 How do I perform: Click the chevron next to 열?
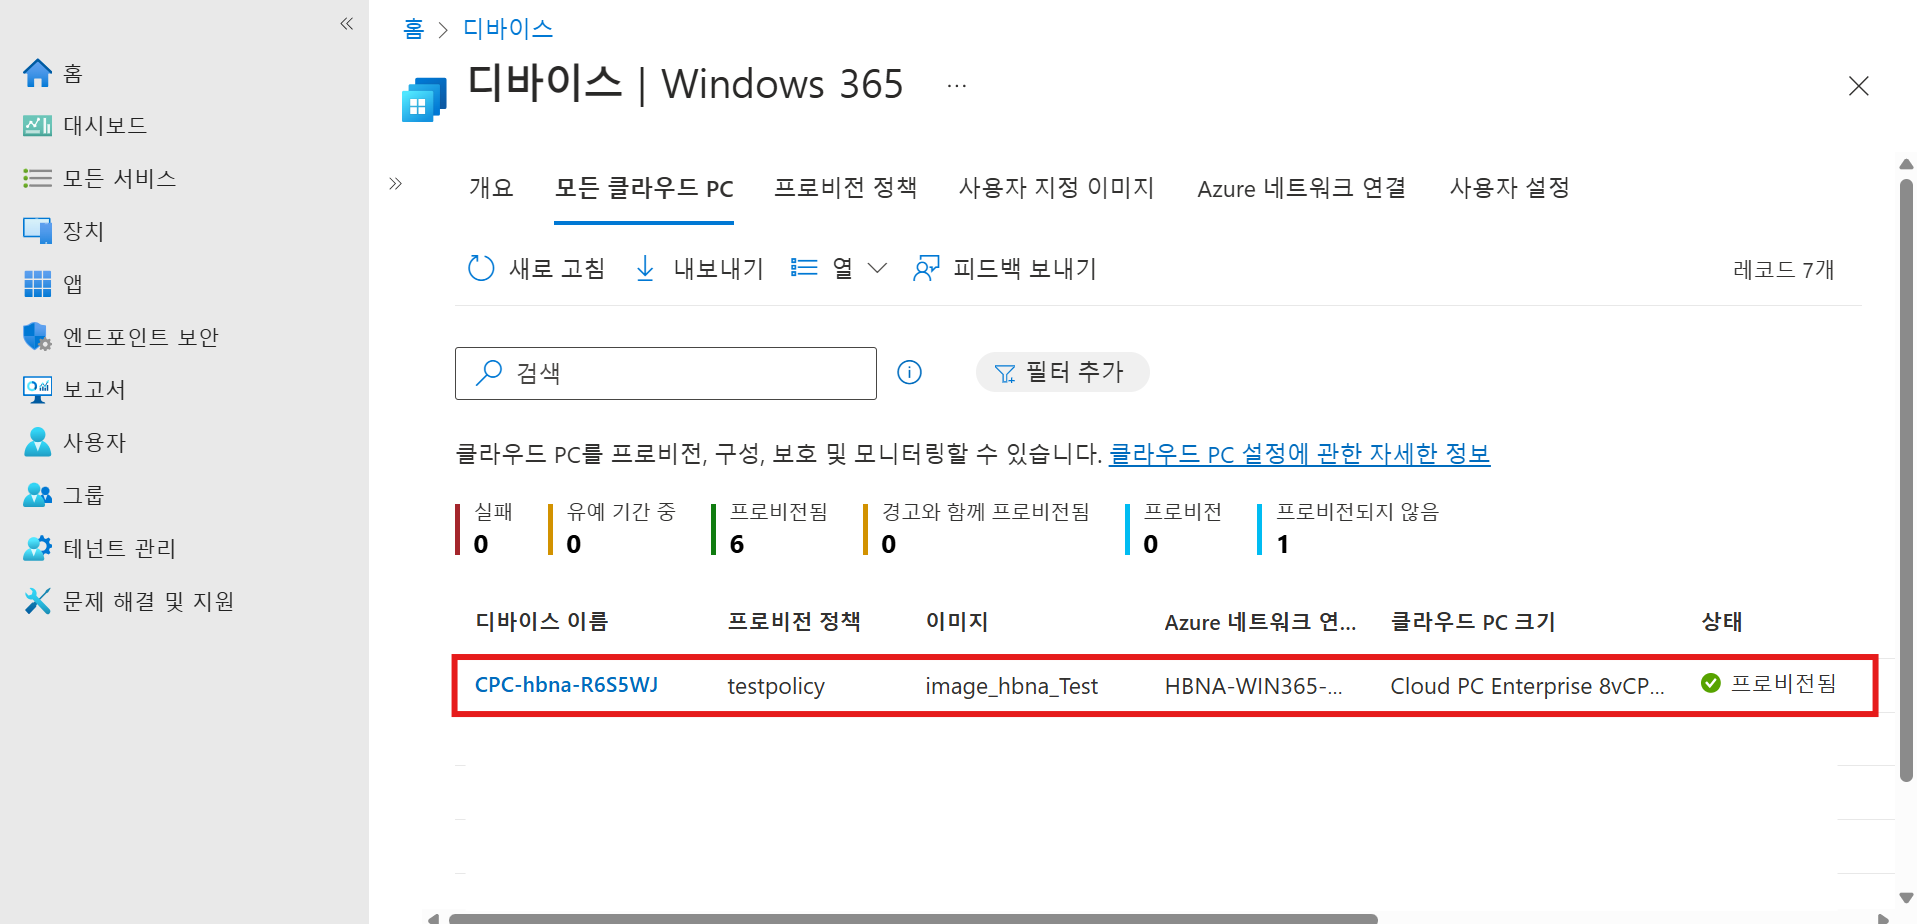(877, 268)
